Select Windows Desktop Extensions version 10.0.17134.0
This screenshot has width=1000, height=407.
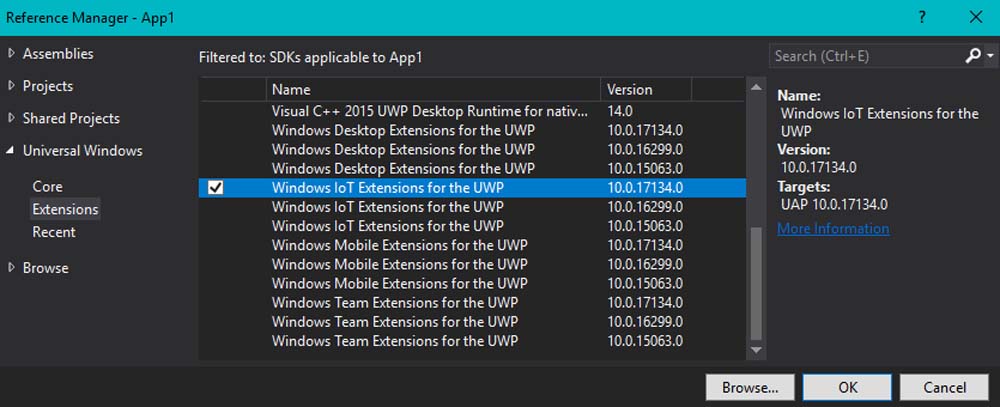[472, 131]
